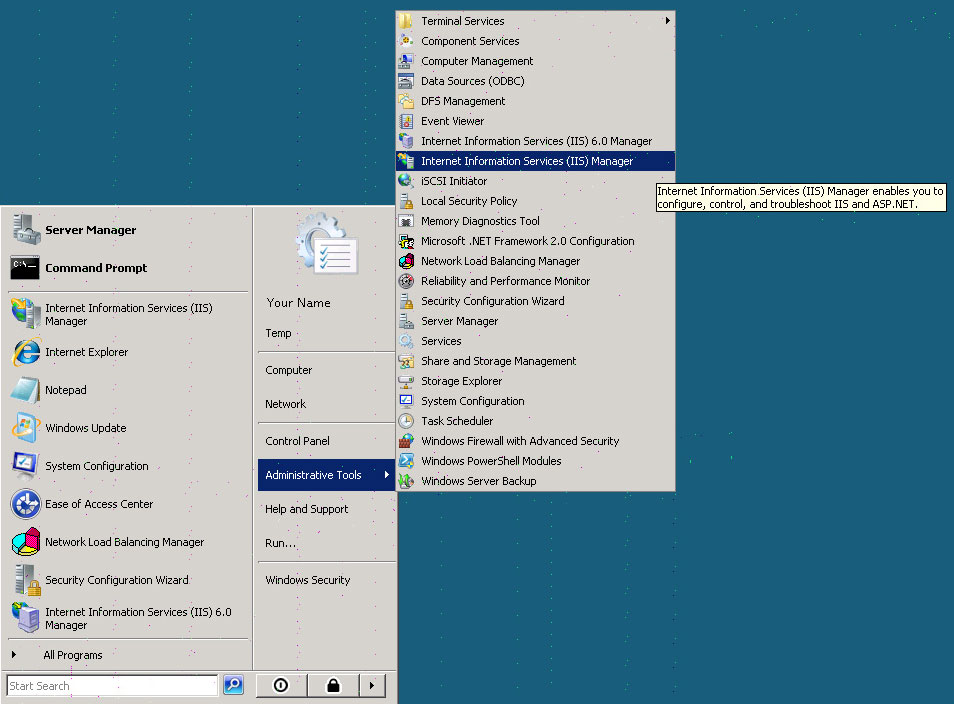This screenshot has height=704, width=954.
Task: Open Computer from right pane
Action: pyautogui.click(x=326, y=370)
